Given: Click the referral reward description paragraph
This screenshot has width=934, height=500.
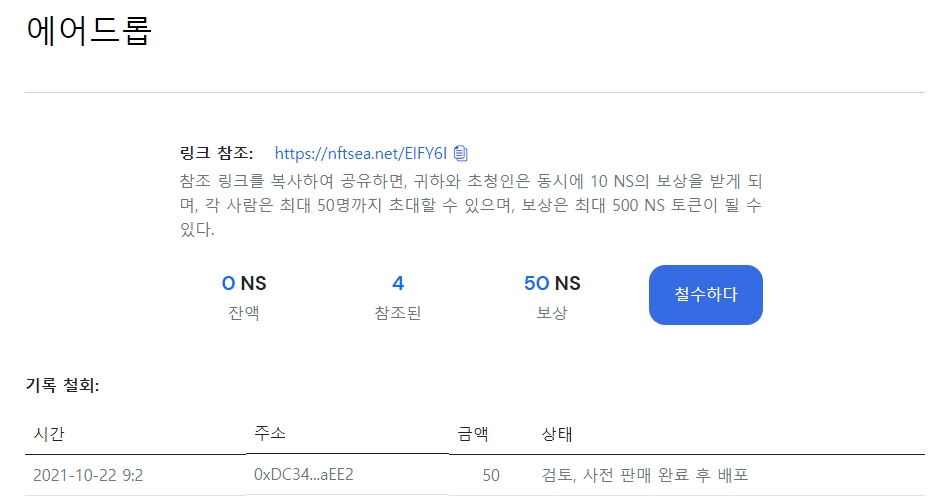Looking at the screenshot, I should [471, 205].
